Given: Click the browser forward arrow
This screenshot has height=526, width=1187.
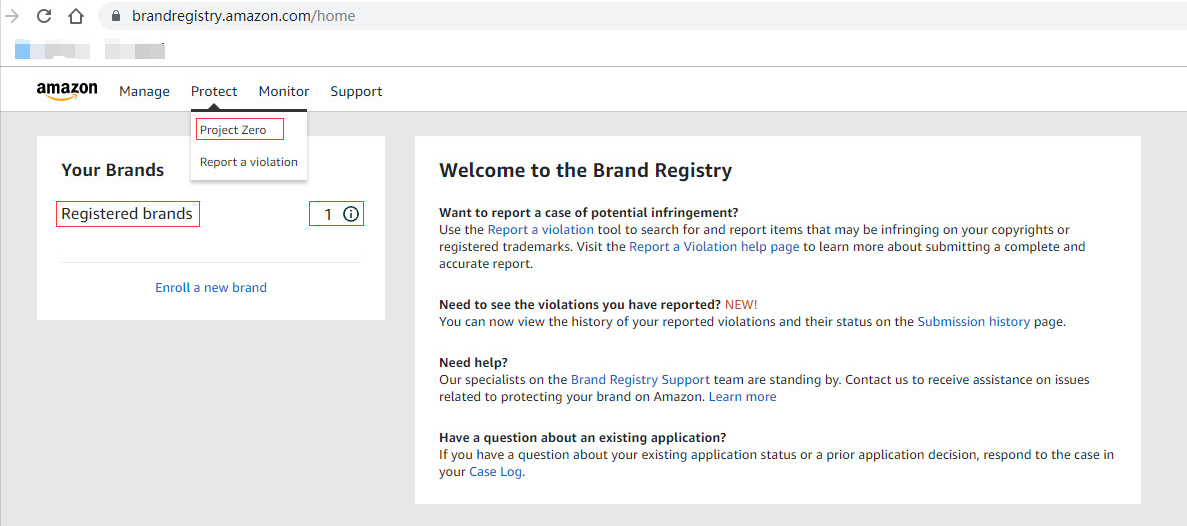Looking at the screenshot, I should click(12, 16).
